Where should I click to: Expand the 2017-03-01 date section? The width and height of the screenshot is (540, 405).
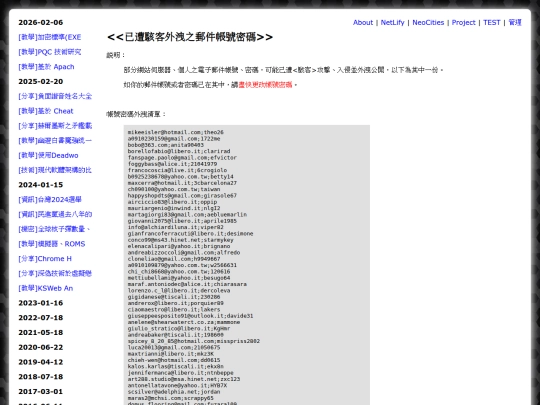(x=41, y=392)
